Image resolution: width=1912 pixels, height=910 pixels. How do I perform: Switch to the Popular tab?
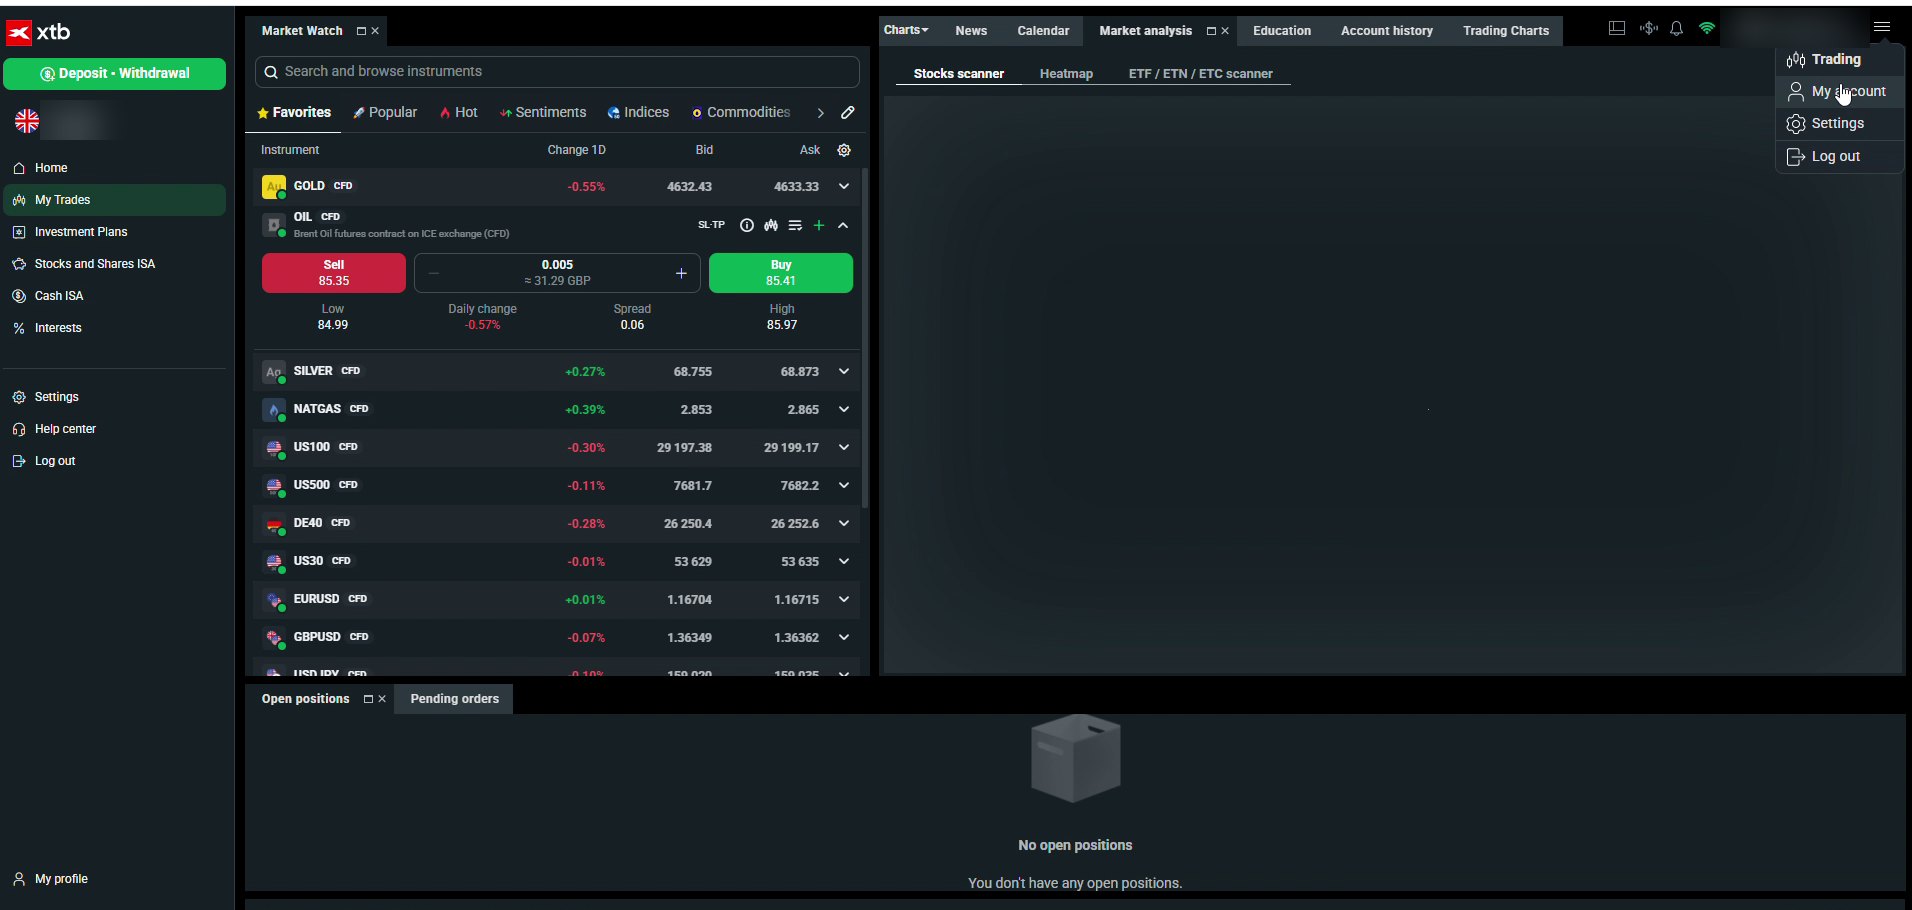click(x=385, y=113)
